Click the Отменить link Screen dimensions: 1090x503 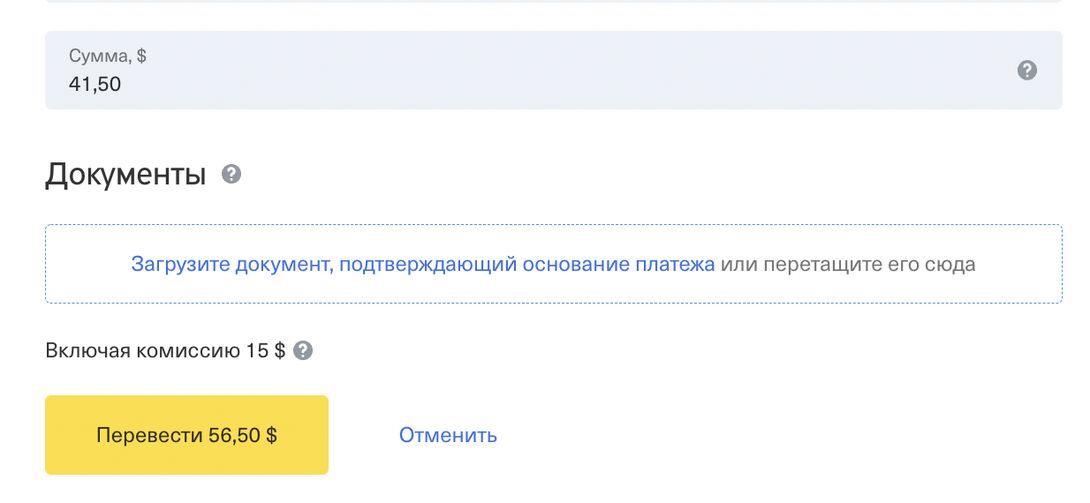448,435
